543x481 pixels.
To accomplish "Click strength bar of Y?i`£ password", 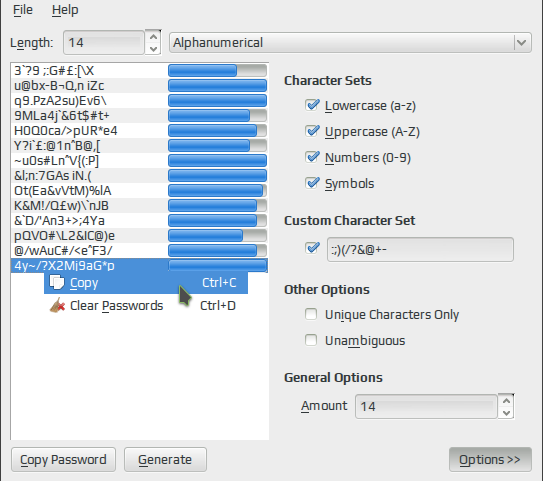I will click(x=217, y=146).
